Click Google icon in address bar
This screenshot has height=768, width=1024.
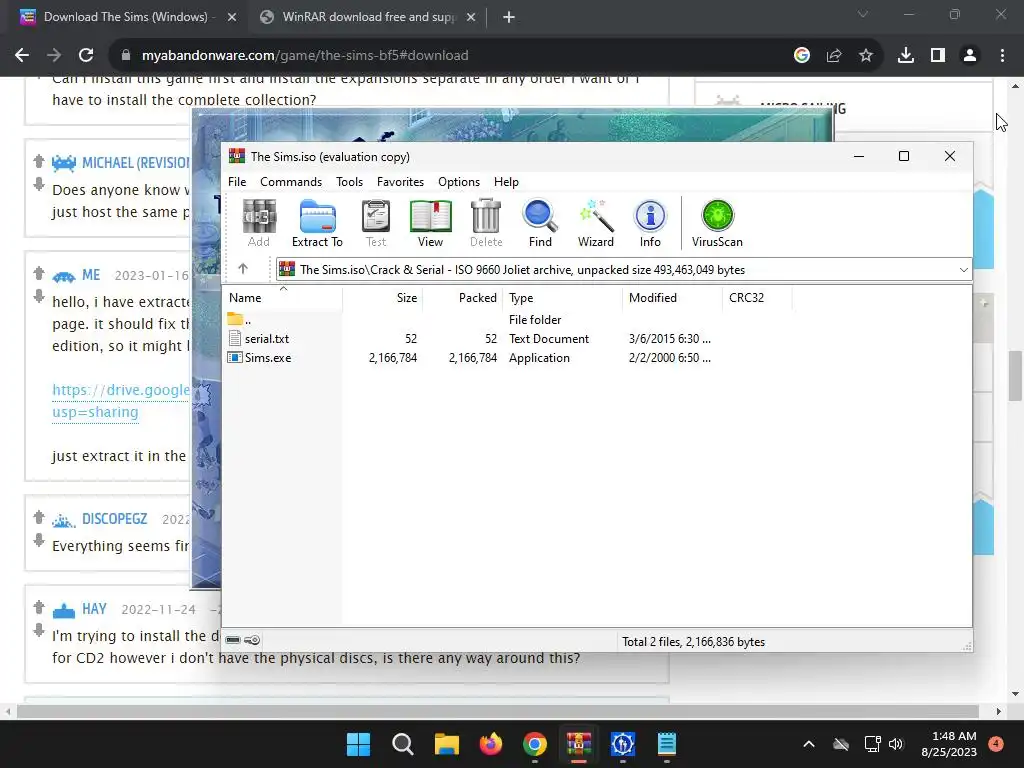point(802,56)
